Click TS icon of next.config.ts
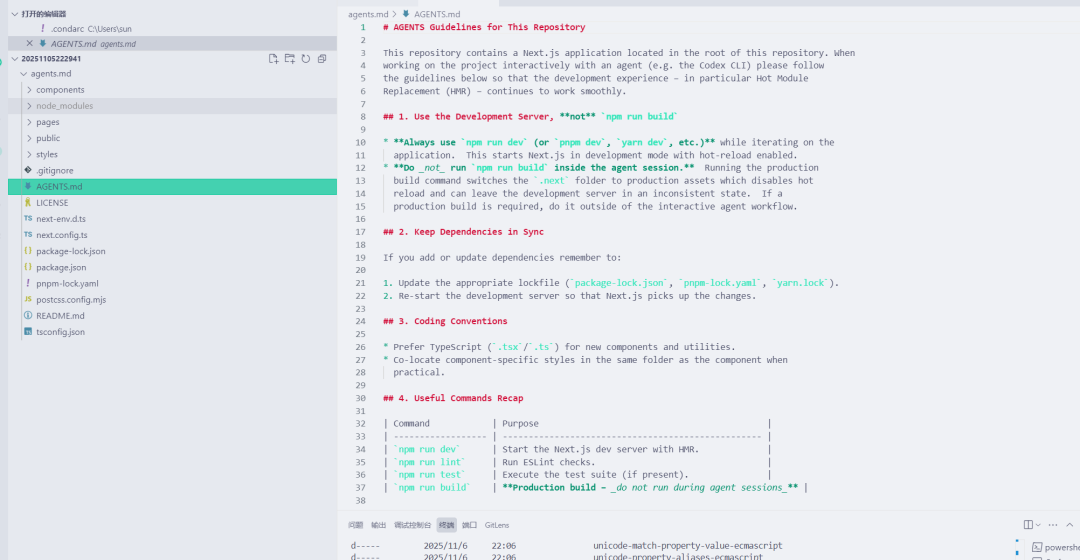 click(x=28, y=235)
